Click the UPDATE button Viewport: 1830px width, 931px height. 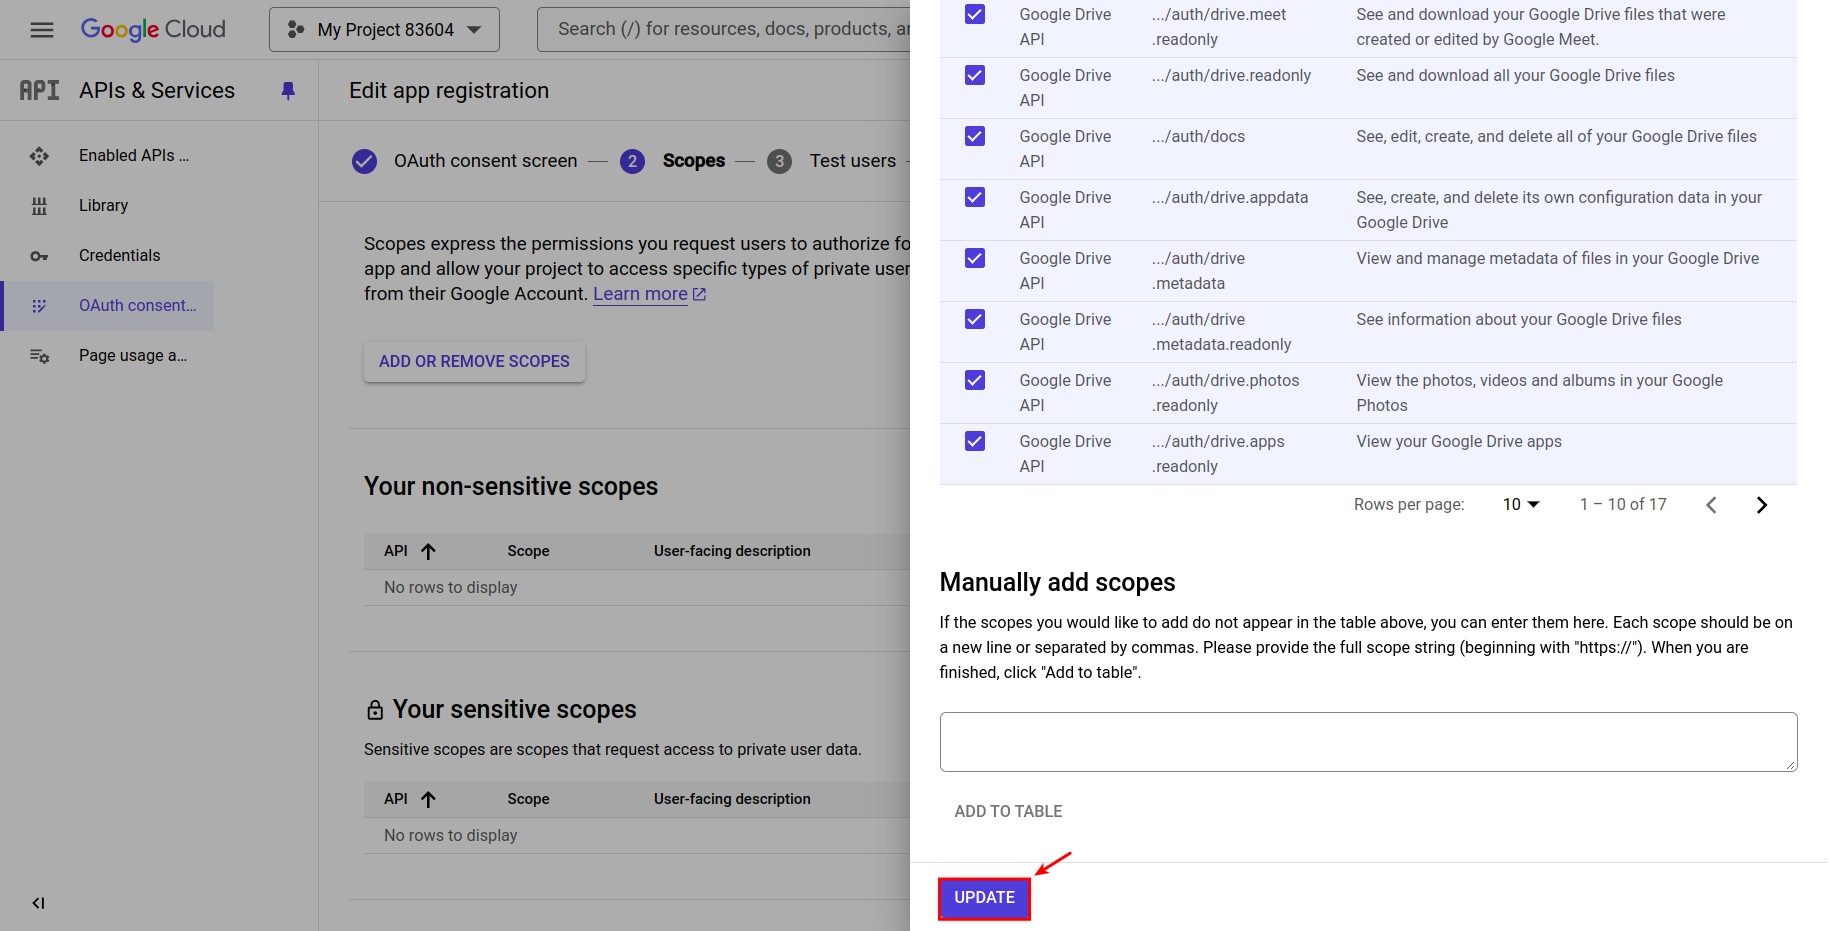tap(983, 897)
